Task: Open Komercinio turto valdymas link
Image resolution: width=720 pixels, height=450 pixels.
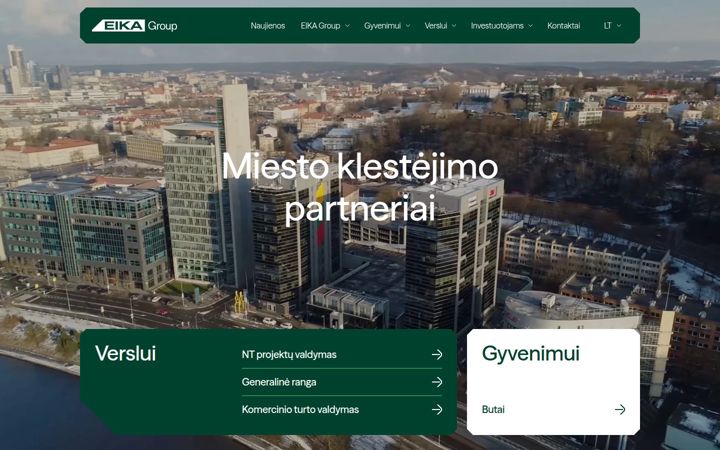Action: click(x=300, y=410)
